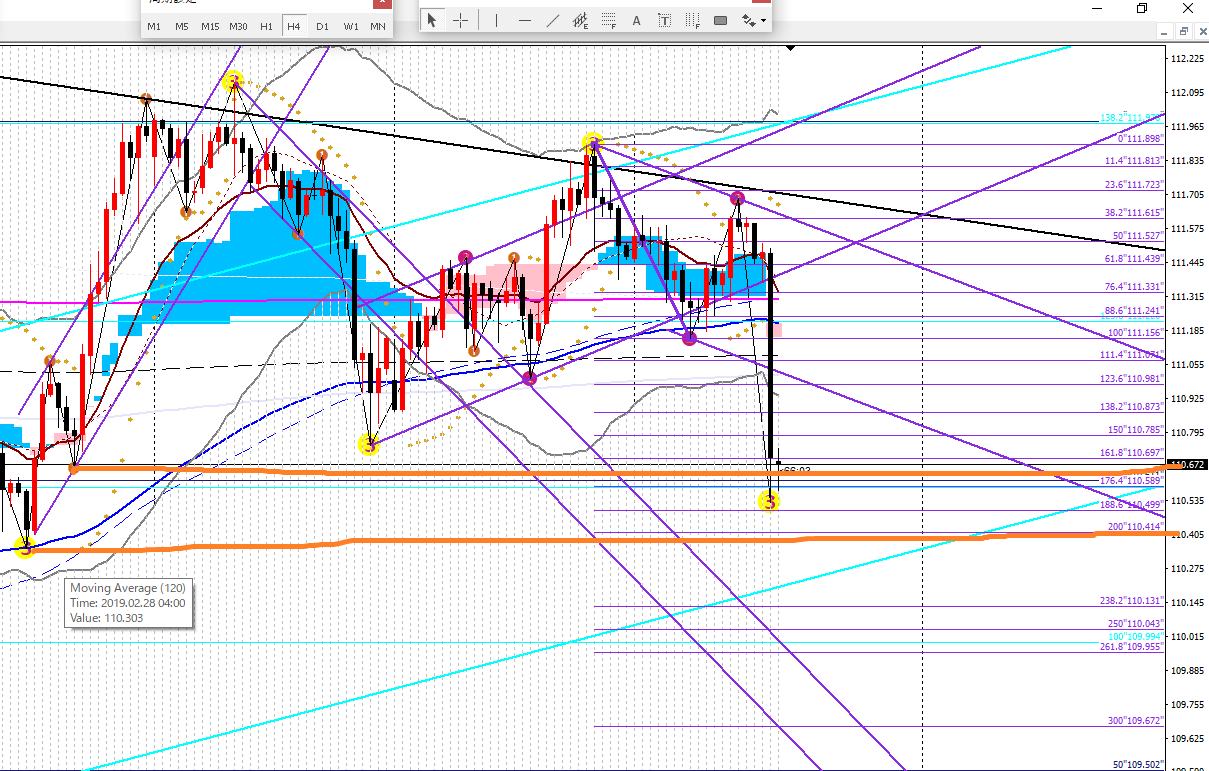Toggle the M15 timeframe button
The width and height of the screenshot is (1209, 771).
click(x=210, y=26)
